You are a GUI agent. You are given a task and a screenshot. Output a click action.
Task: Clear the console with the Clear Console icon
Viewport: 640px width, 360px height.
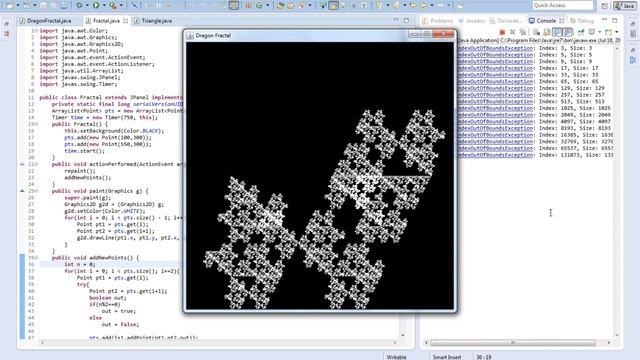click(536, 32)
